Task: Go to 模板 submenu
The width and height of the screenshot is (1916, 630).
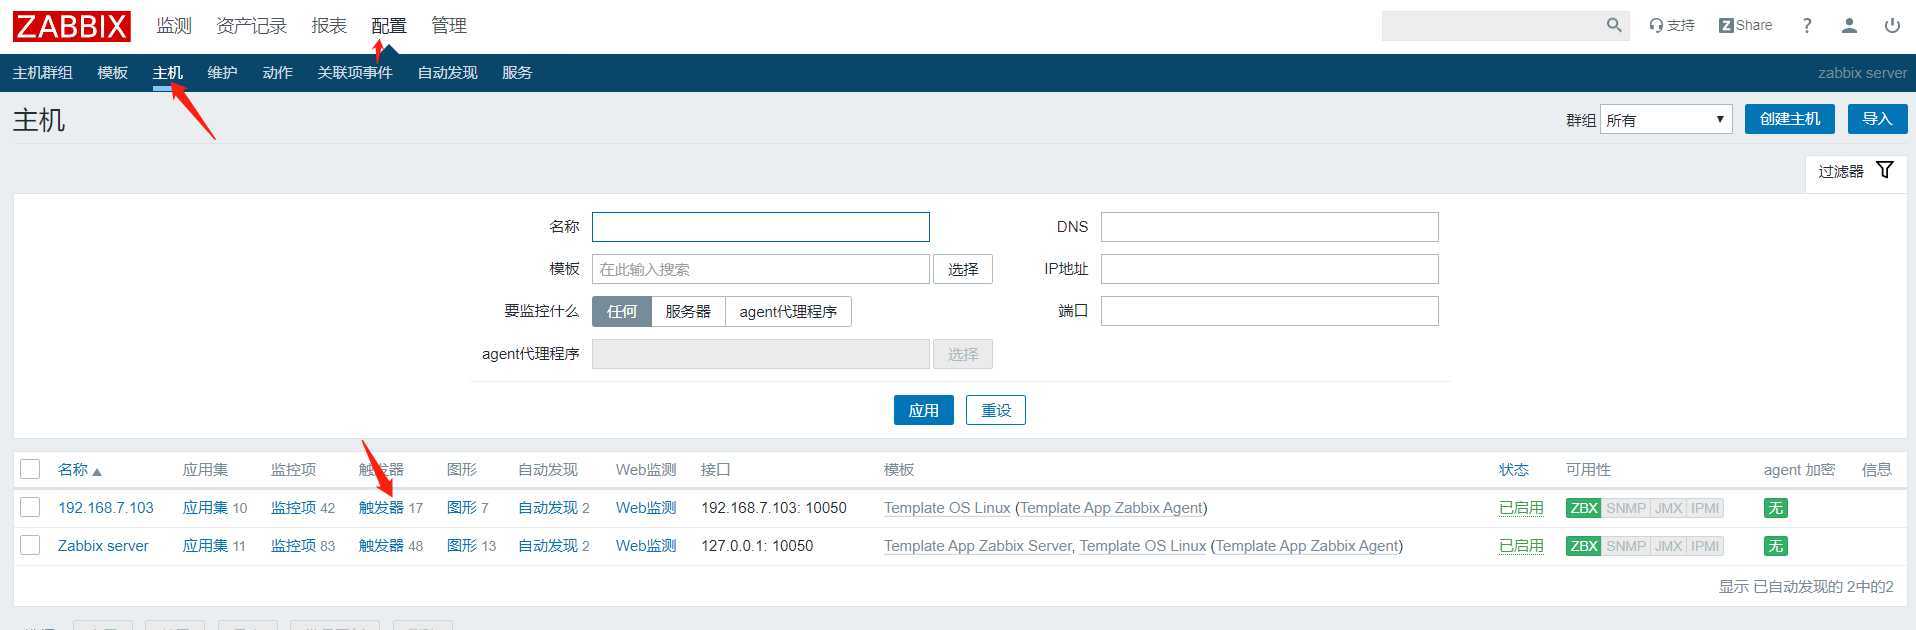Action: pyautogui.click(x=113, y=73)
